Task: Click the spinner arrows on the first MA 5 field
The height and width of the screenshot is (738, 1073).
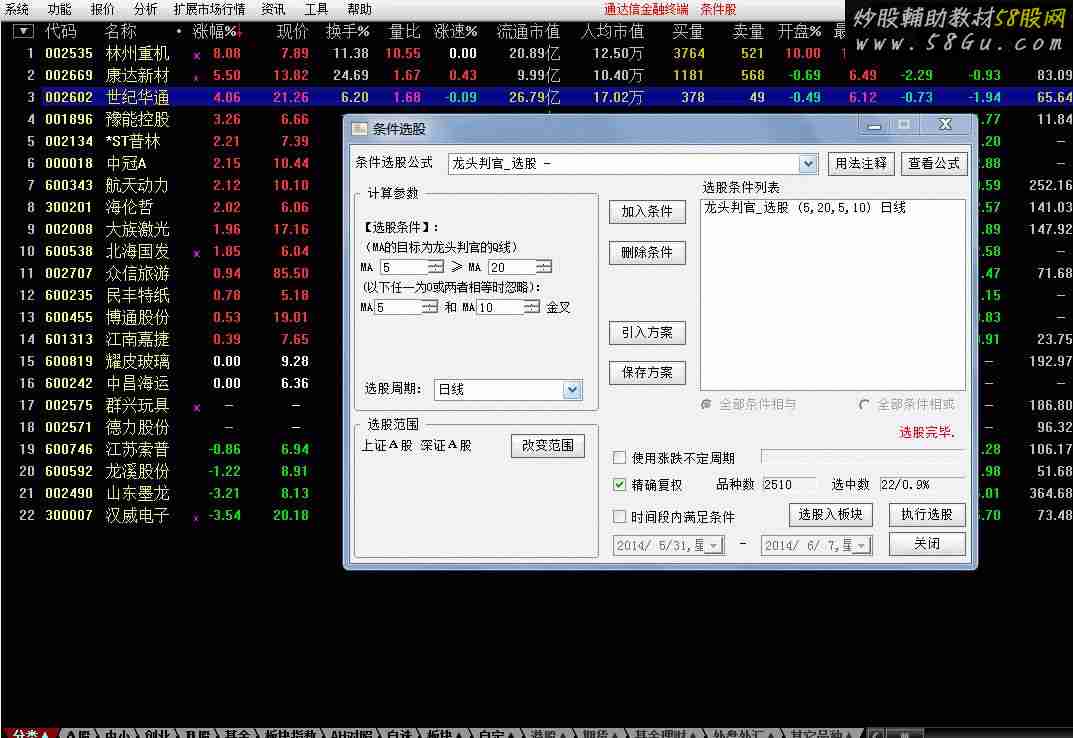Action: pyautogui.click(x=436, y=267)
